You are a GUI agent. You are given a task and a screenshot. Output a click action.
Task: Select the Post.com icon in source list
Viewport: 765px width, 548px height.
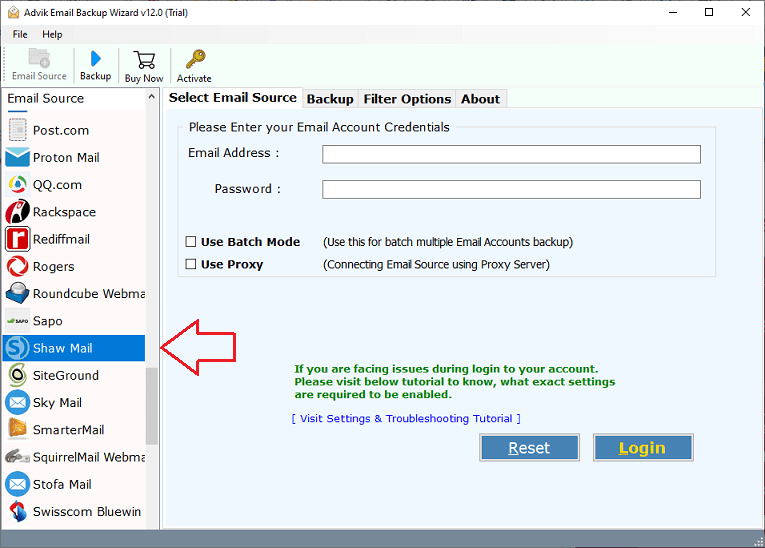click(18, 130)
